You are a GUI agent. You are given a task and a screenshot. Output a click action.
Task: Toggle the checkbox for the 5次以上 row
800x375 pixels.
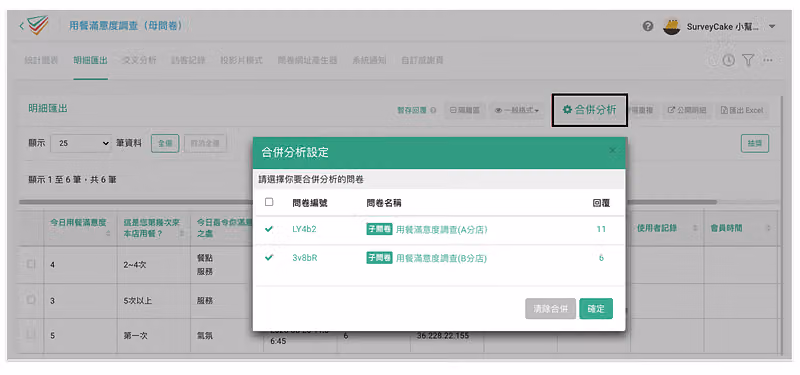point(31,300)
